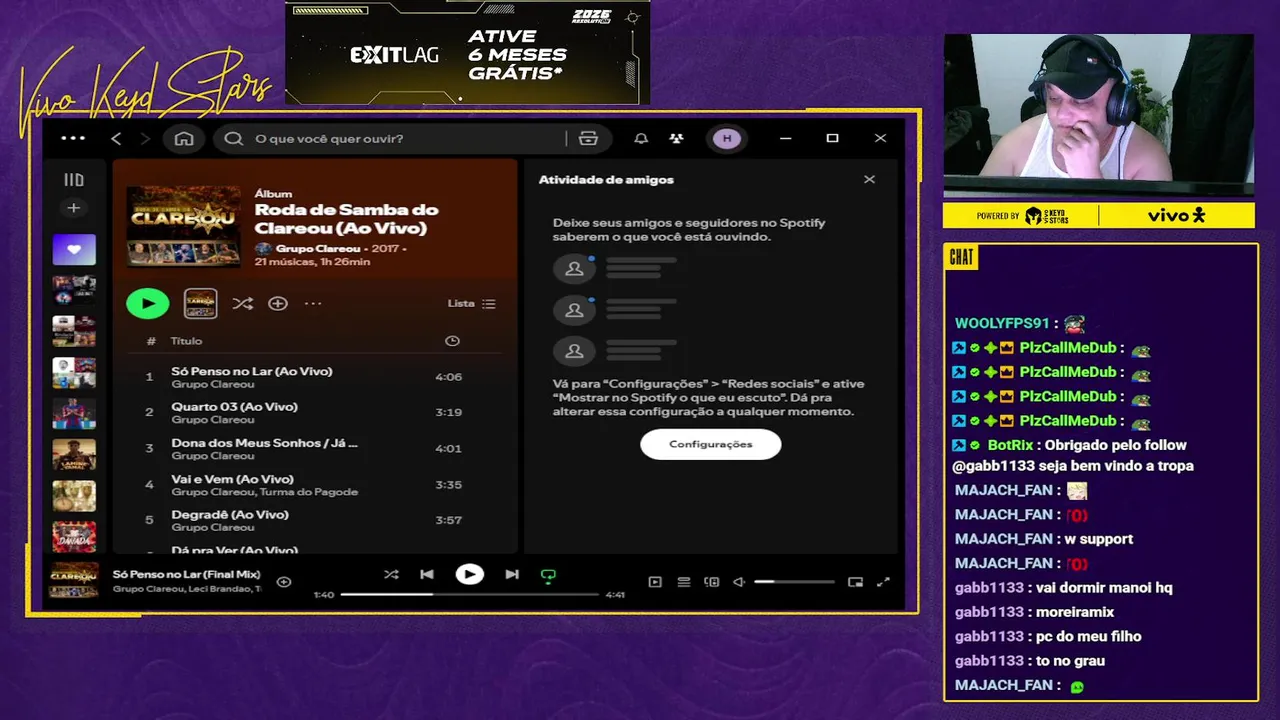
Task: Sort tracks by the duration clock icon
Action: pos(452,341)
